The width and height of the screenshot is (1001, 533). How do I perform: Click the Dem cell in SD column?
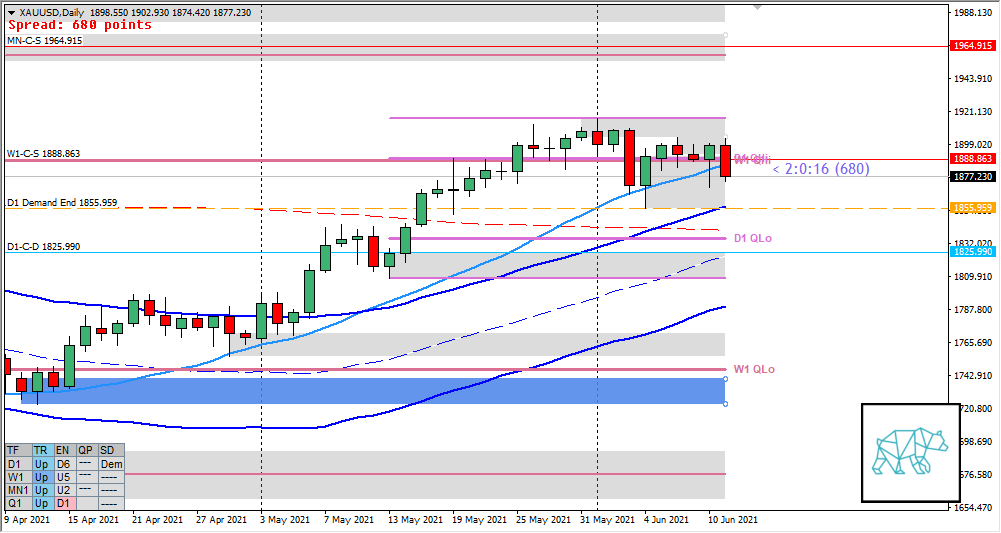(x=112, y=465)
